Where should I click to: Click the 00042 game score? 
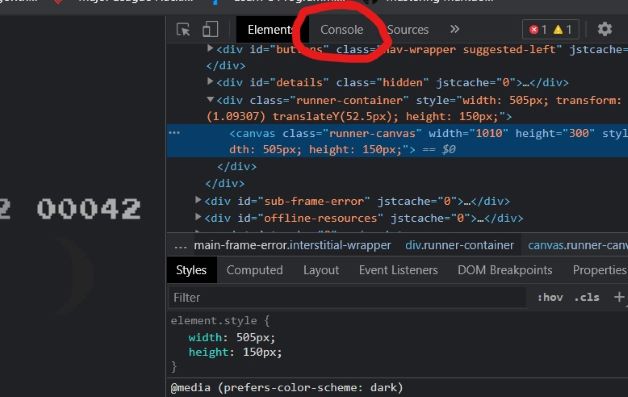(x=89, y=209)
